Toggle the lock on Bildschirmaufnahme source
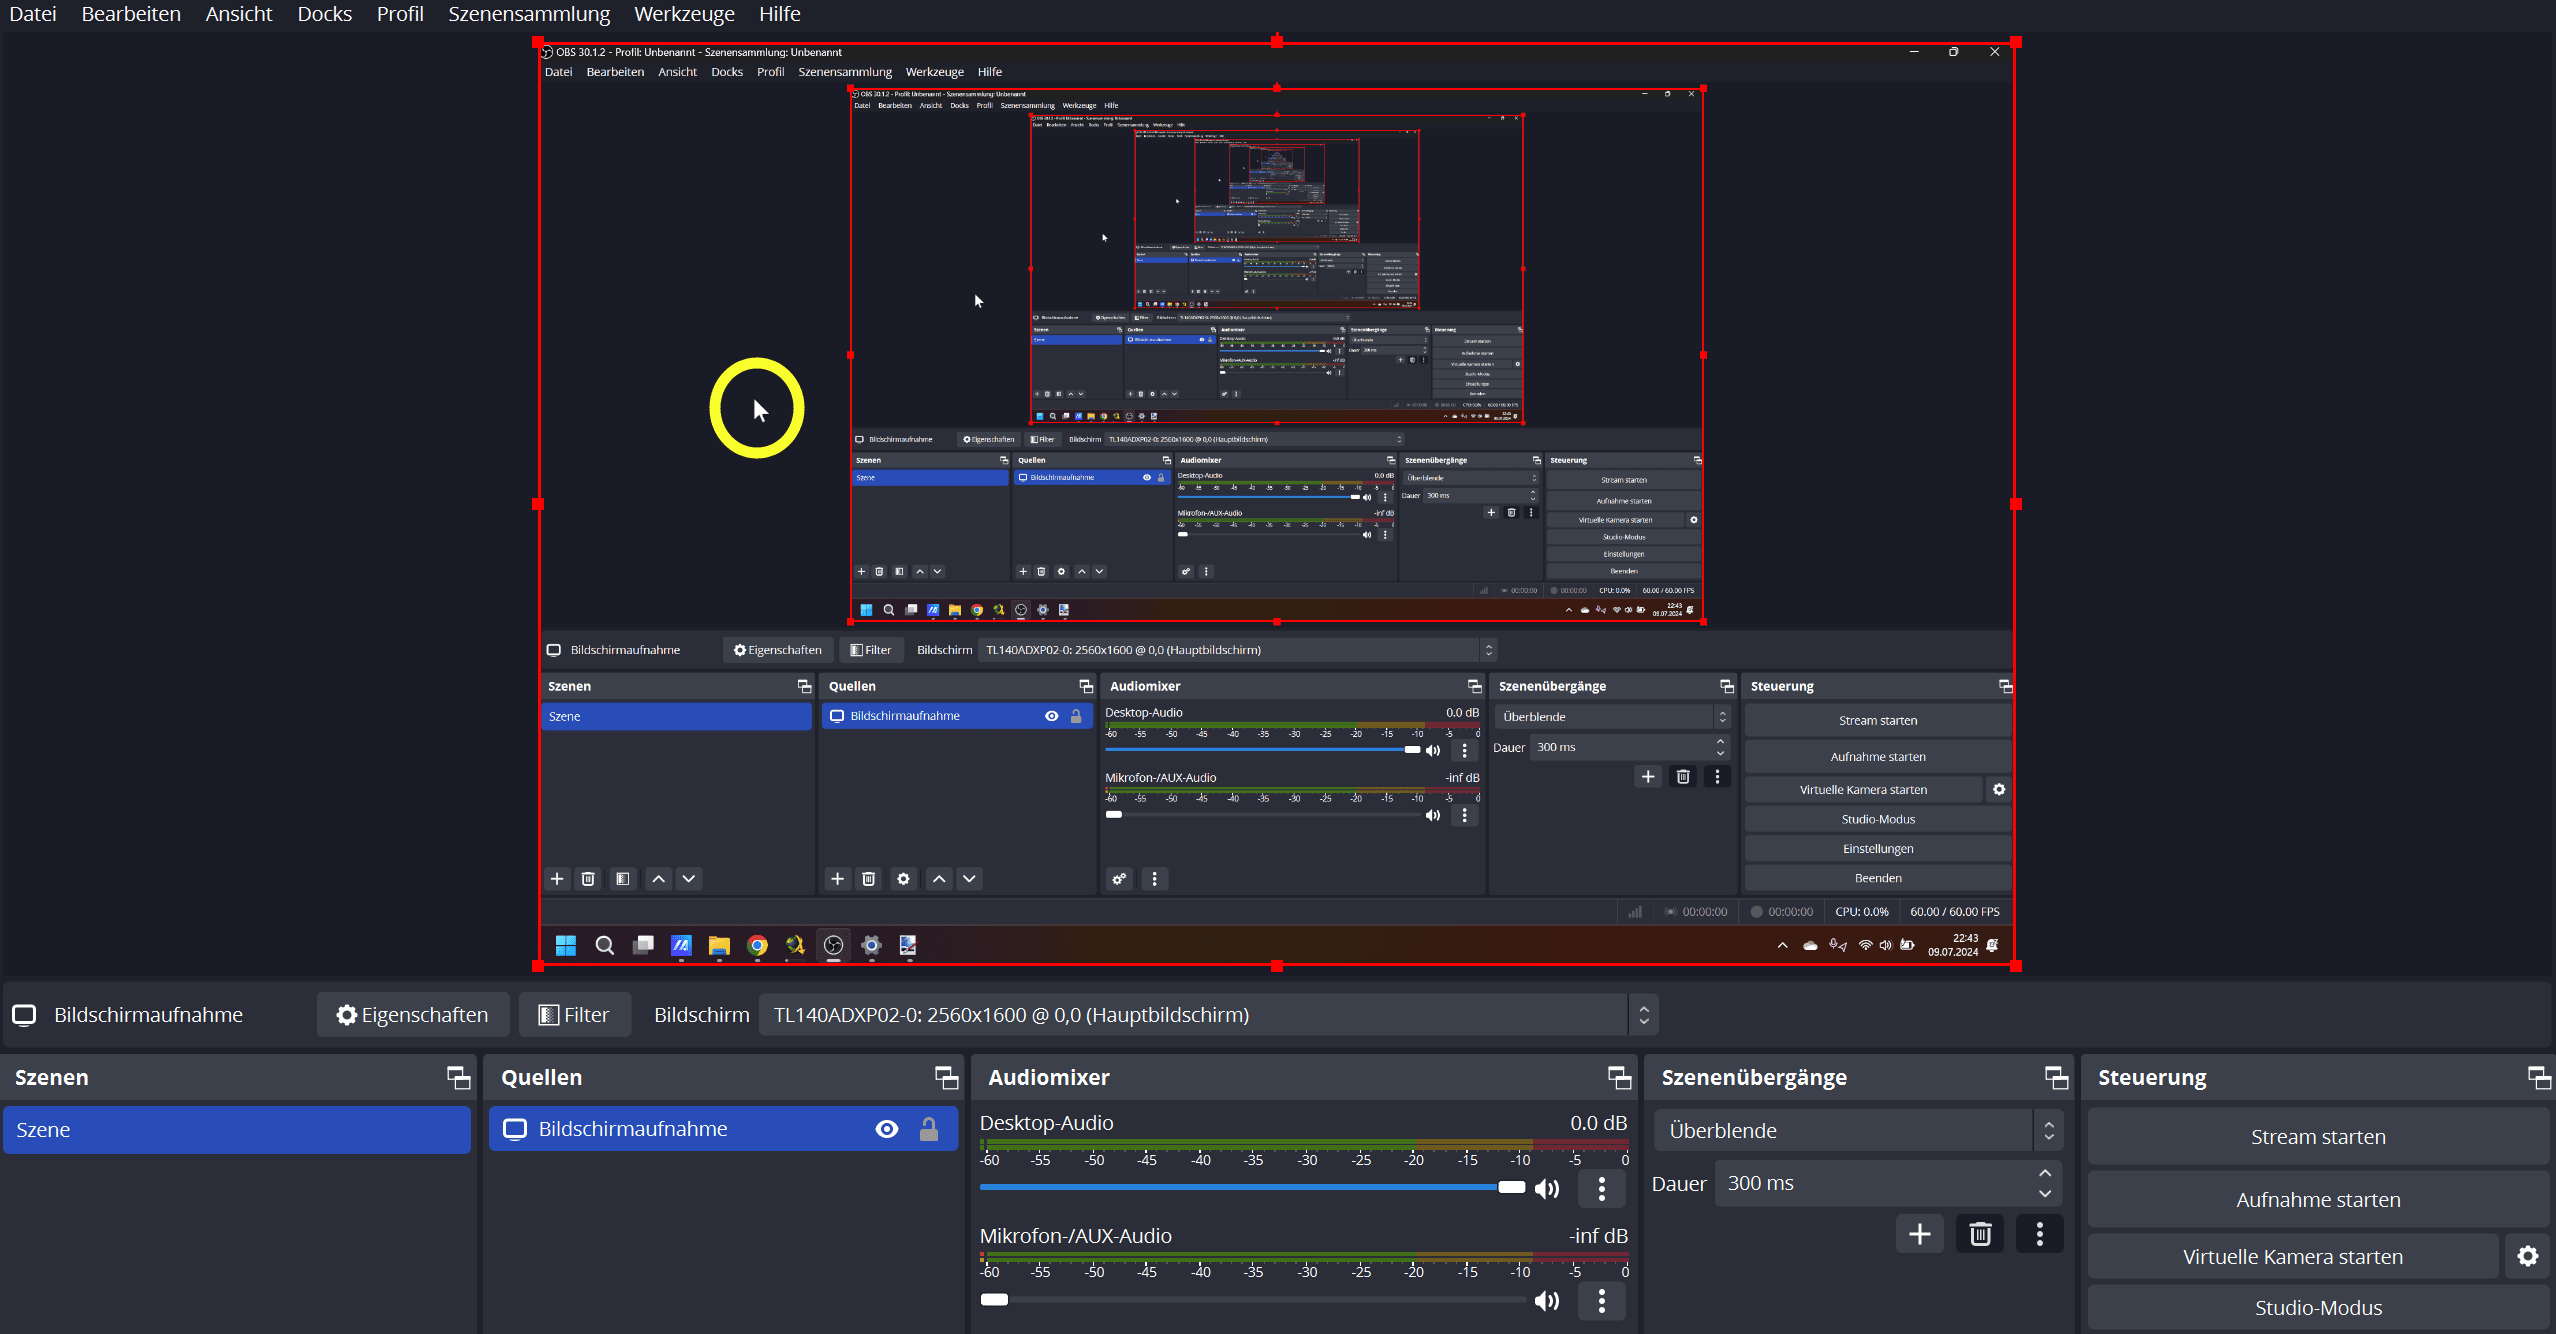The image size is (2556, 1334). pos(929,1129)
